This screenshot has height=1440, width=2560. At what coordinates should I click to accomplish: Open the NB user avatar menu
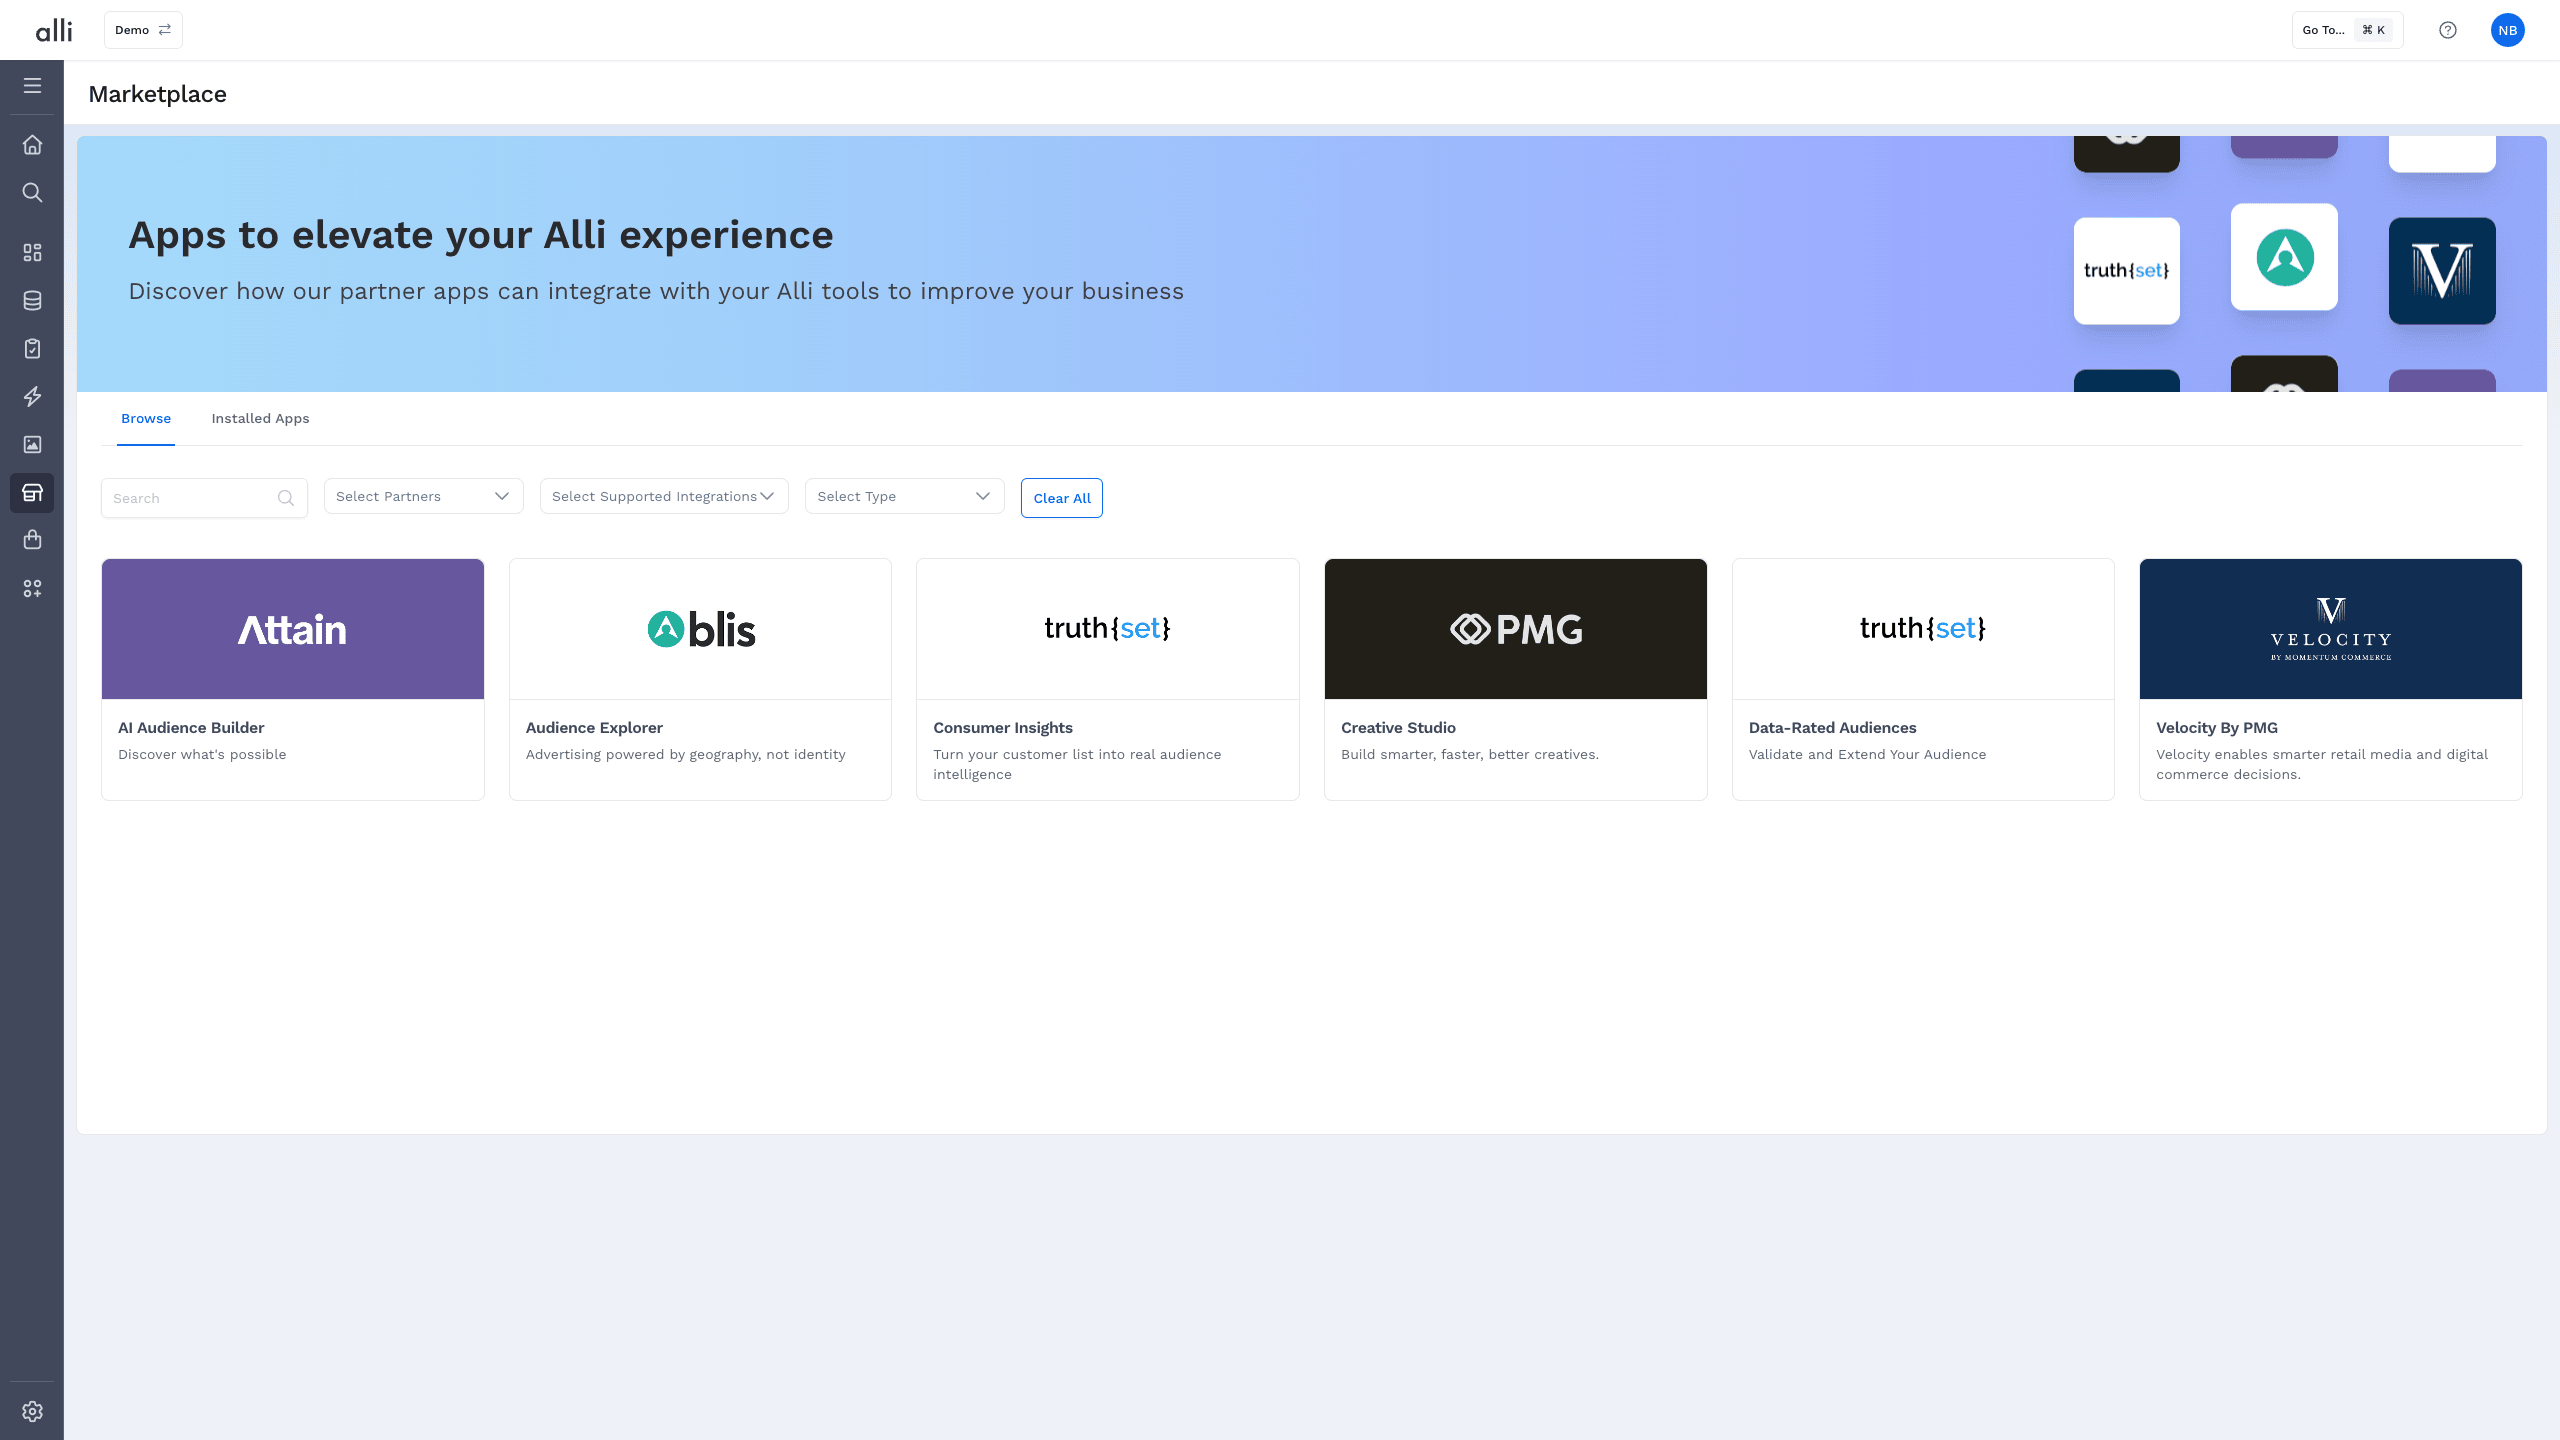pyautogui.click(x=2508, y=30)
